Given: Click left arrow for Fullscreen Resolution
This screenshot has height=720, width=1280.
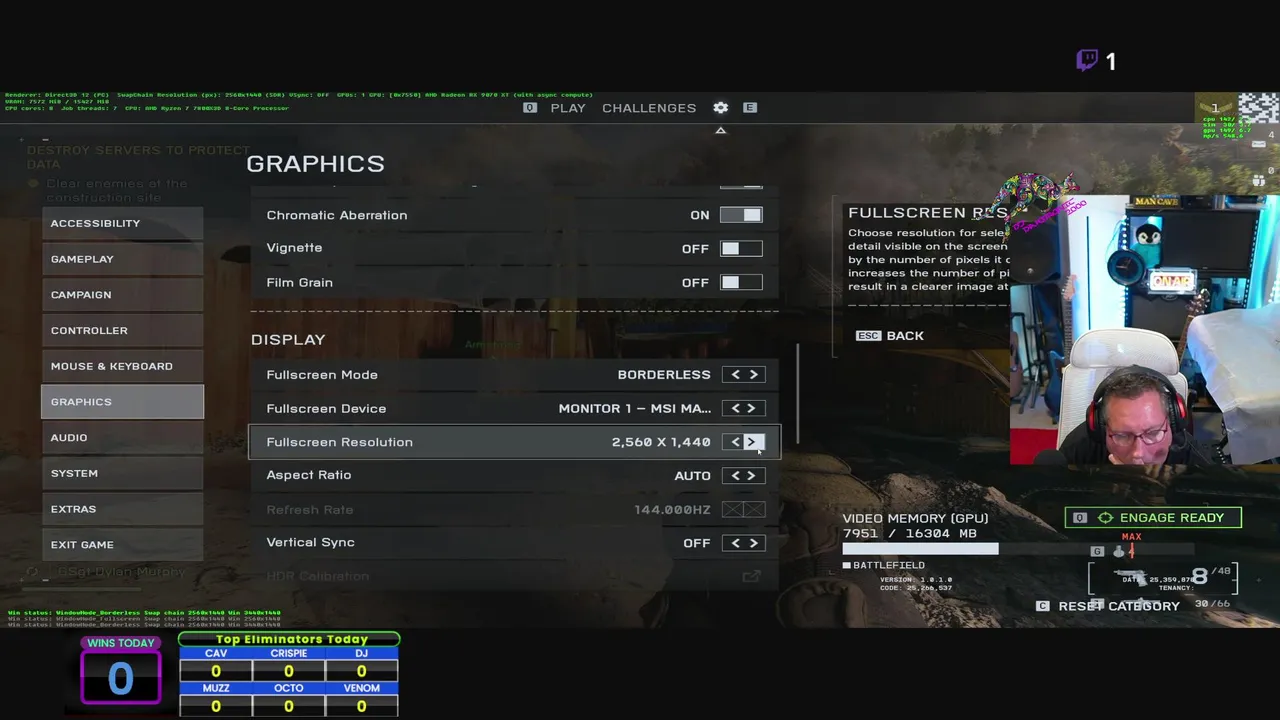Looking at the screenshot, I should 735,442.
